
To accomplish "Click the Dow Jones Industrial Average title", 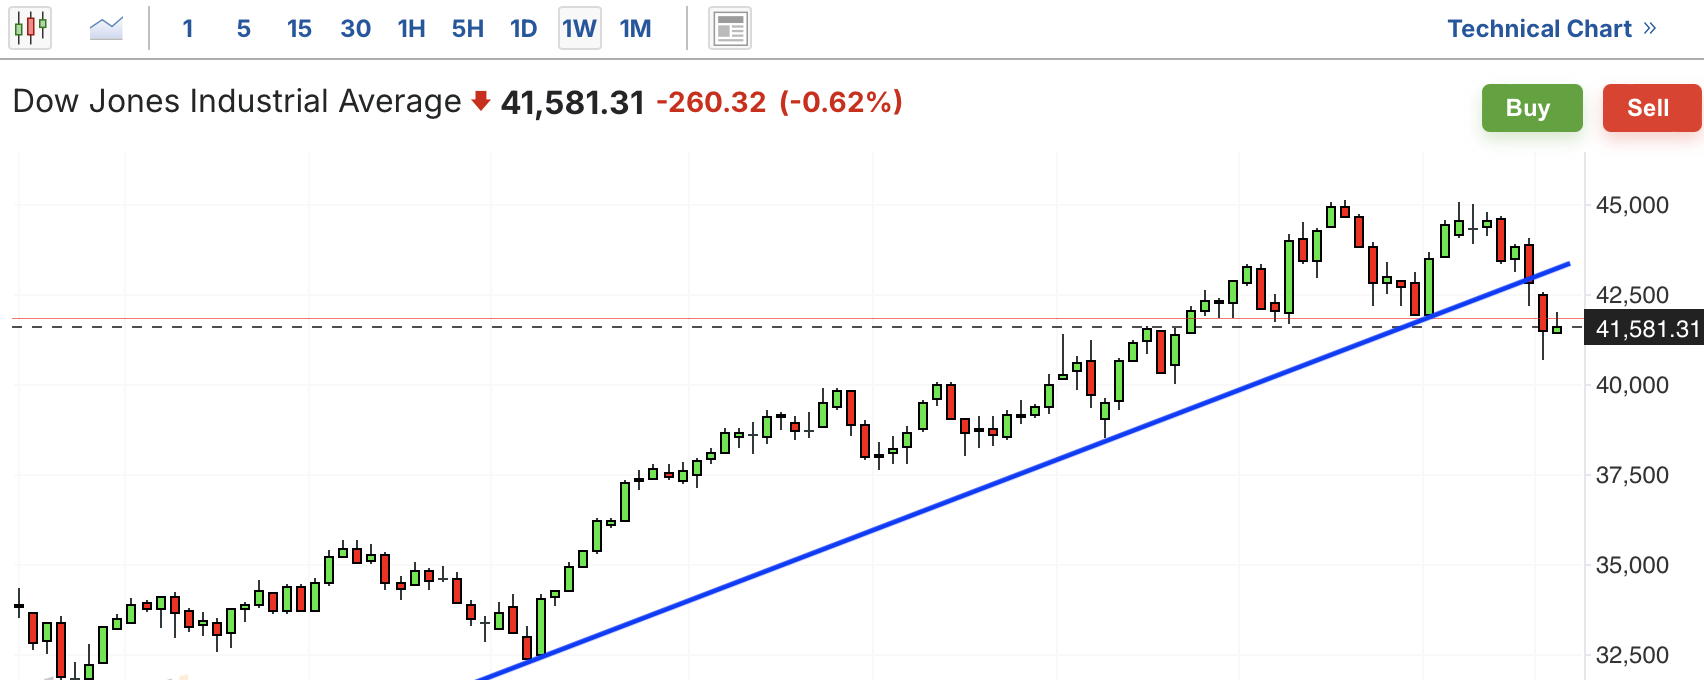I will pyautogui.click(x=237, y=102).
